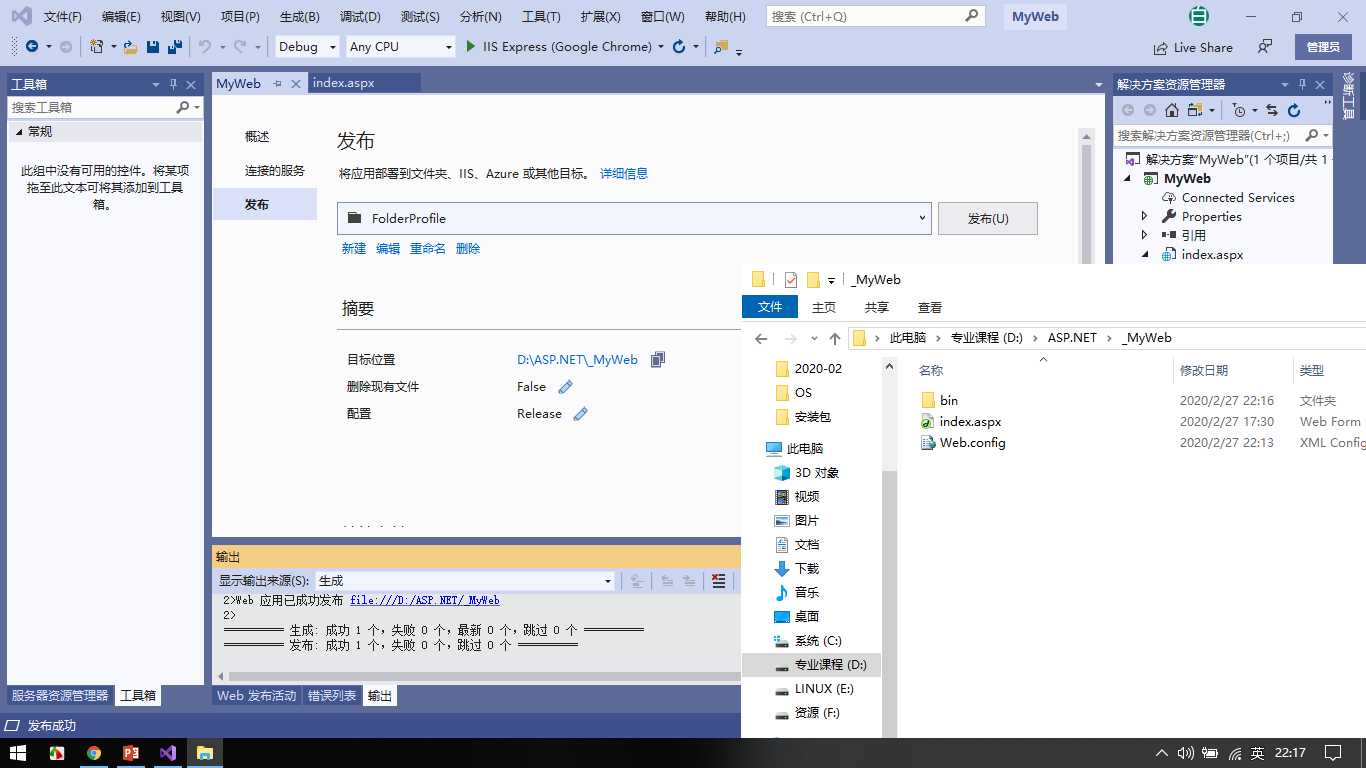Start IIS Express with green play icon

tap(471, 46)
